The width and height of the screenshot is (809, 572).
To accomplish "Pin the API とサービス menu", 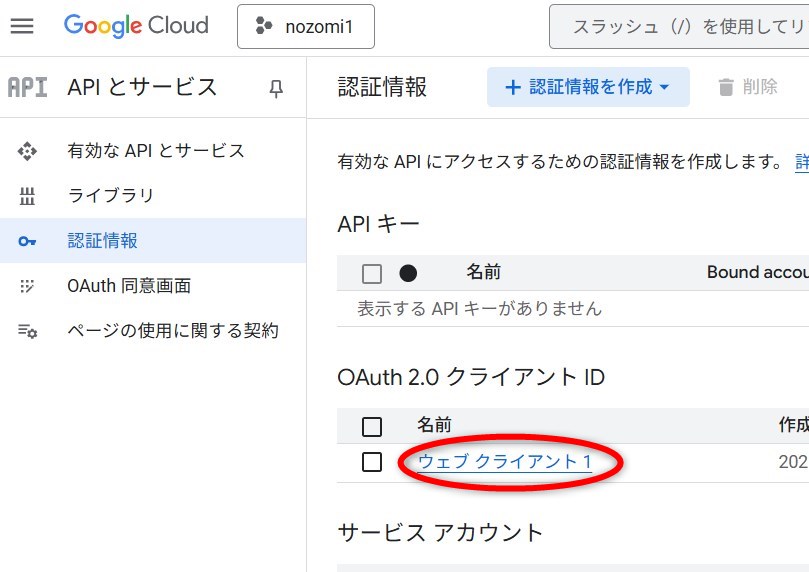I will click(276, 89).
